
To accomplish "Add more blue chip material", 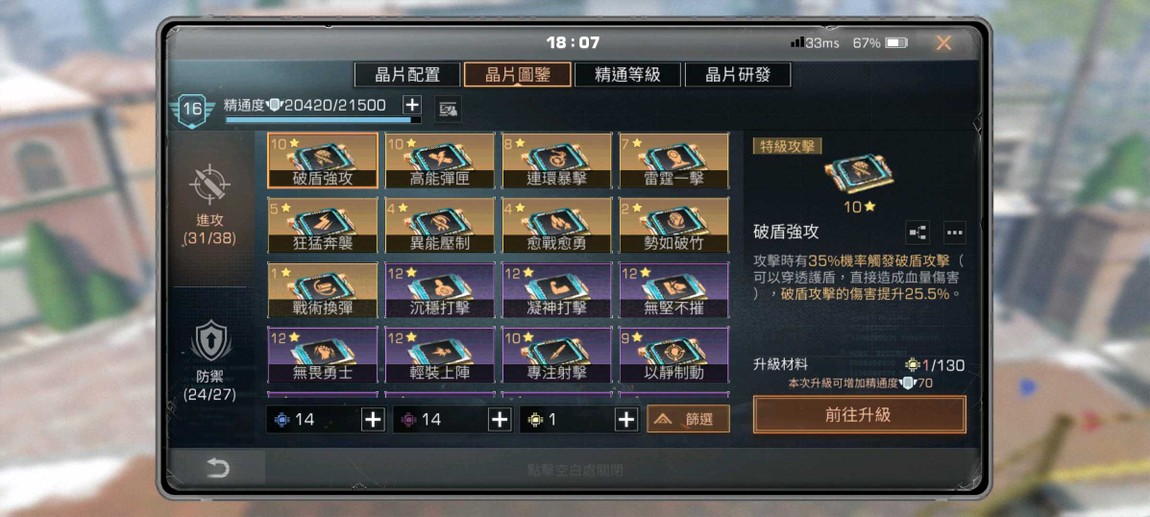I will [x=373, y=419].
